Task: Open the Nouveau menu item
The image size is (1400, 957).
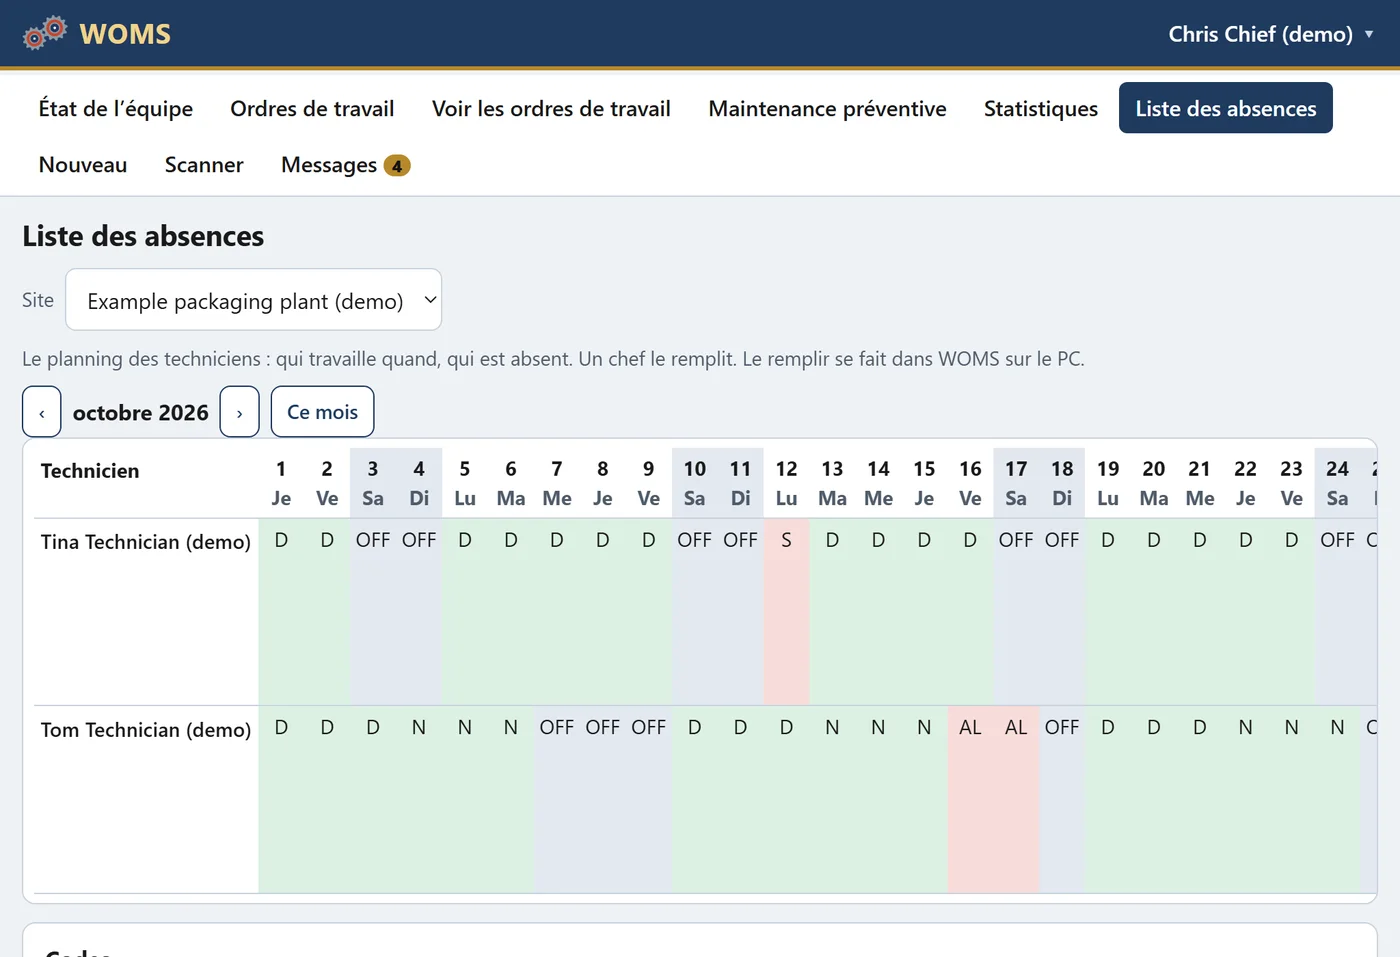Action: click(83, 164)
